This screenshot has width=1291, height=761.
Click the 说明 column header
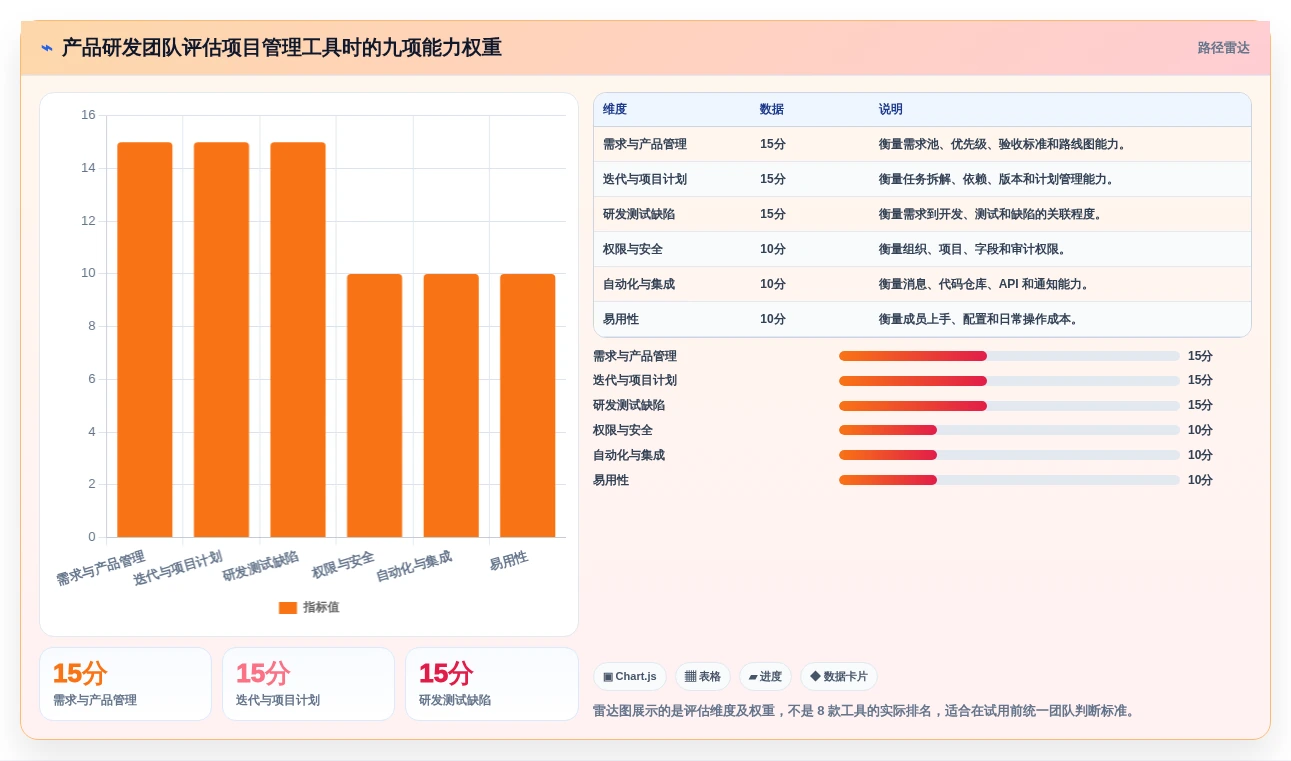pyautogui.click(x=891, y=109)
